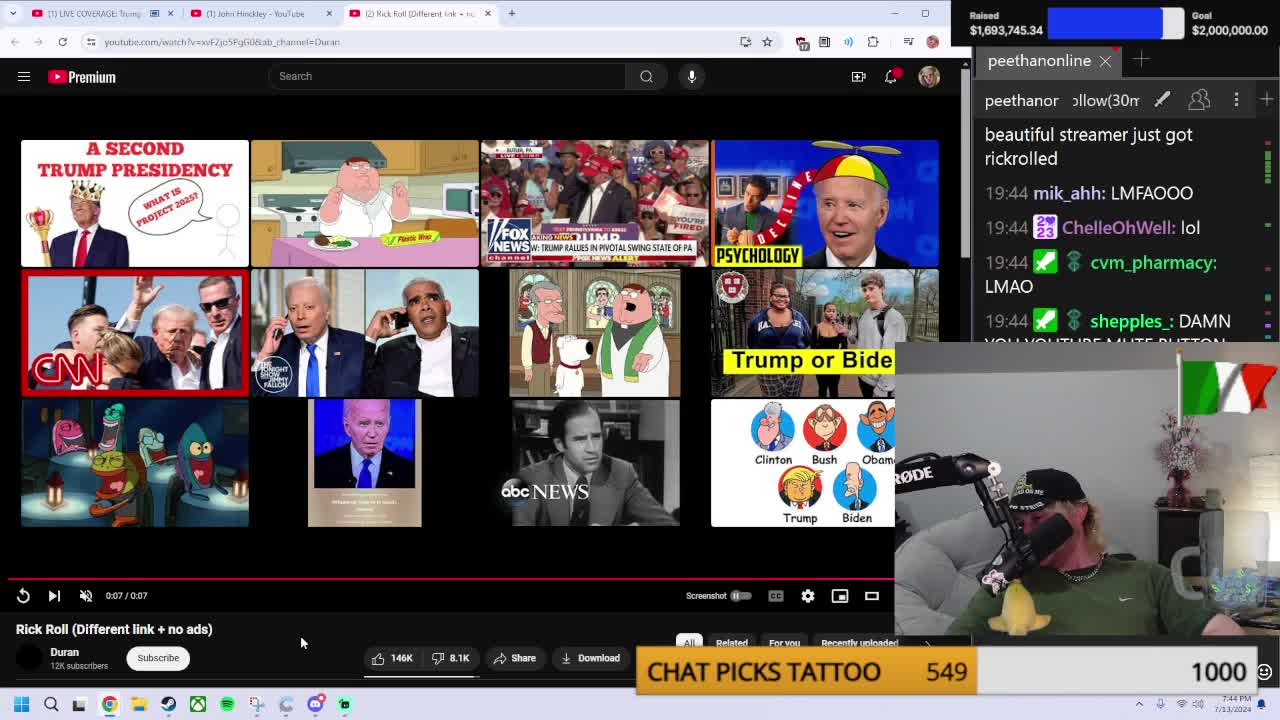
Task: Subscribe to the Duran channel
Action: click(x=158, y=658)
